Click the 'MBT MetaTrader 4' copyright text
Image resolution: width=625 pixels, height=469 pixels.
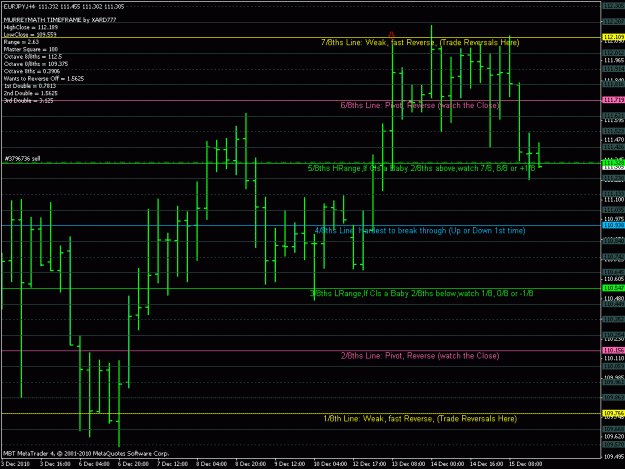86,453
